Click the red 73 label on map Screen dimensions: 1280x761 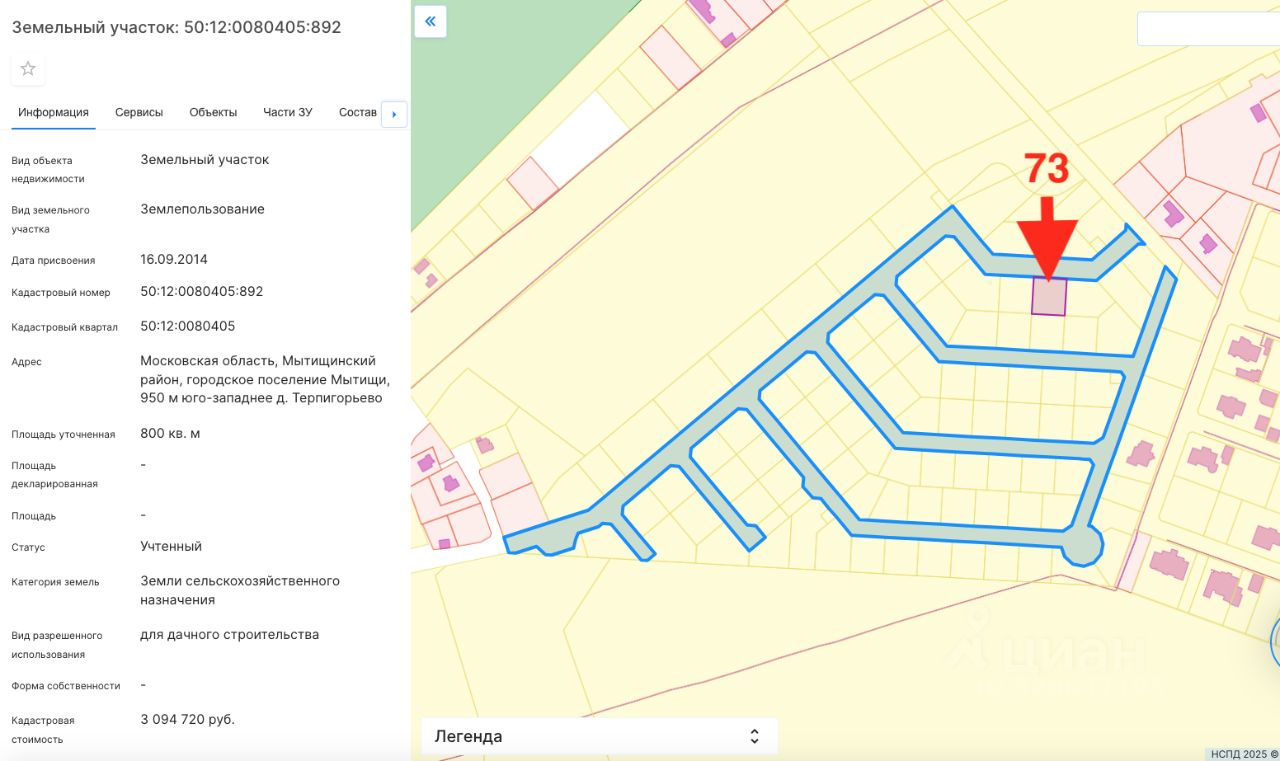pyautogui.click(x=1046, y=170)
